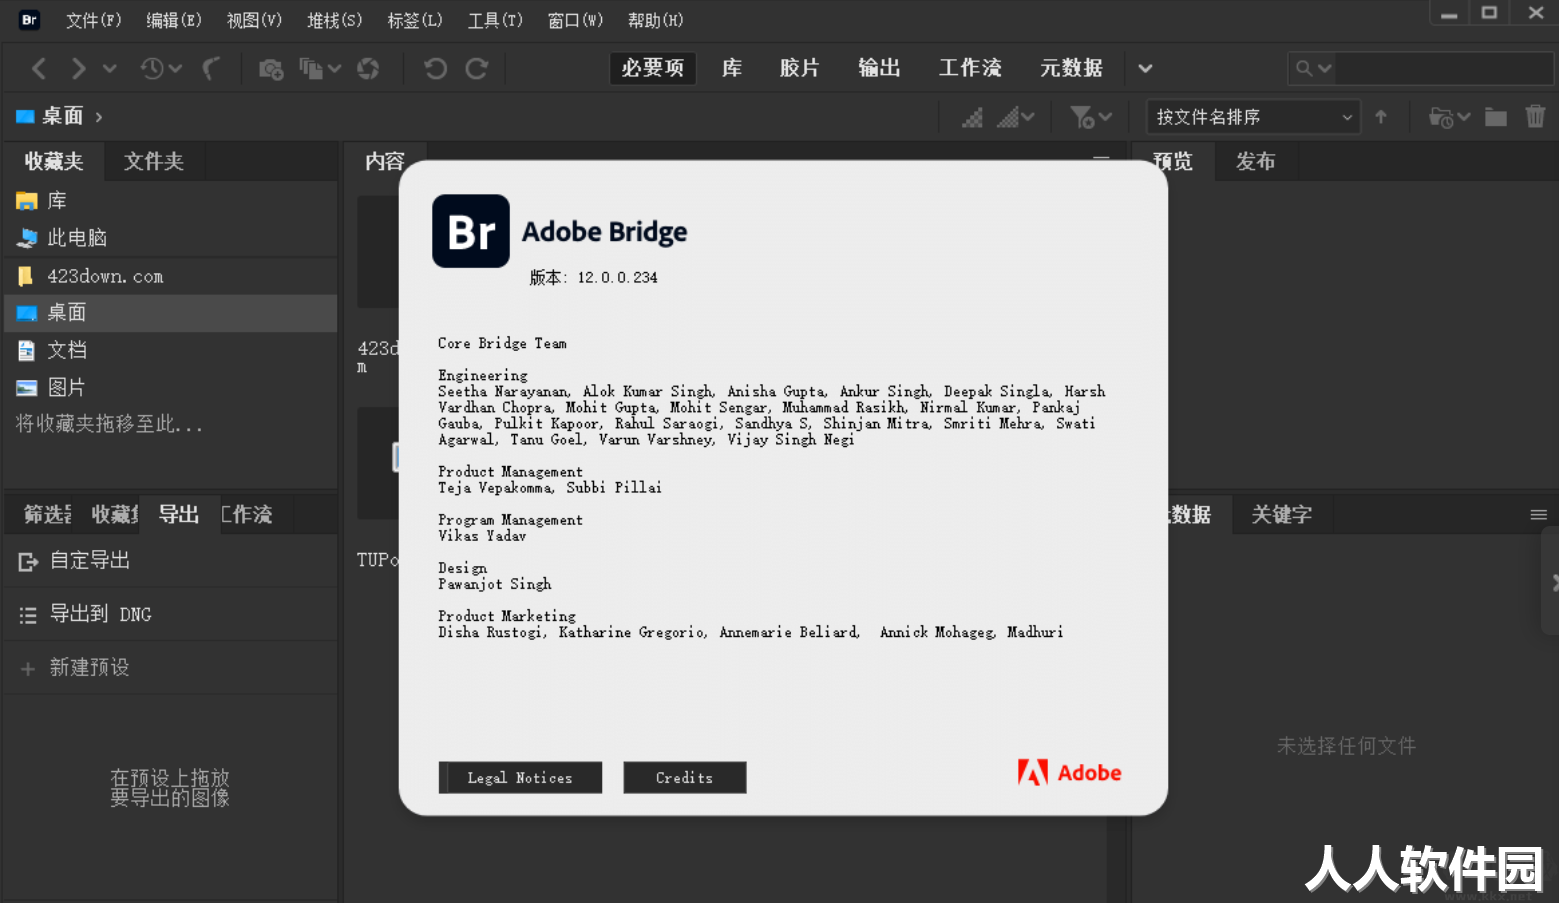Click the boomerang return icon
Image resolution: width=1559 pixels, height=903 pixels.
point(211,68)
